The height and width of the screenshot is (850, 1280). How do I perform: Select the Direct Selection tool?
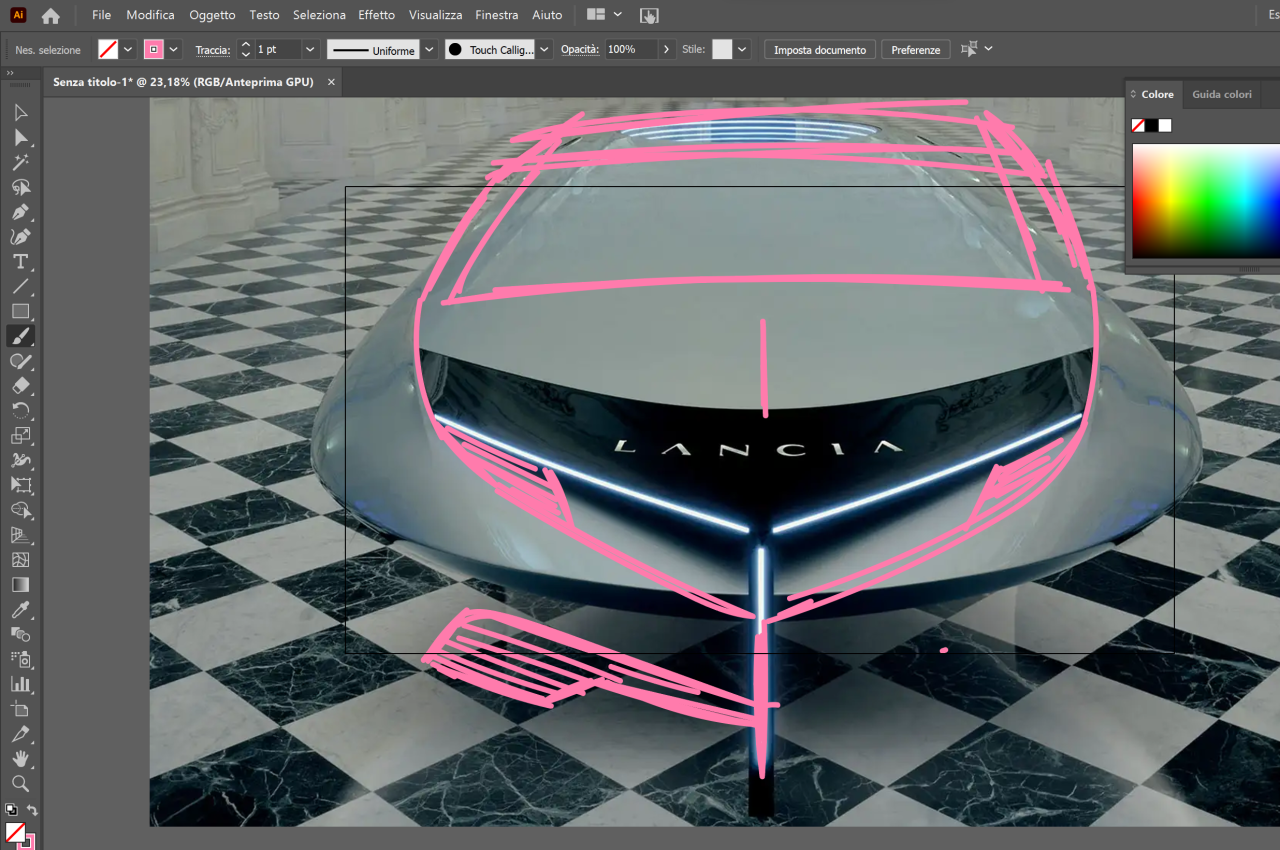pyautogui.click(x=20, y=137)
